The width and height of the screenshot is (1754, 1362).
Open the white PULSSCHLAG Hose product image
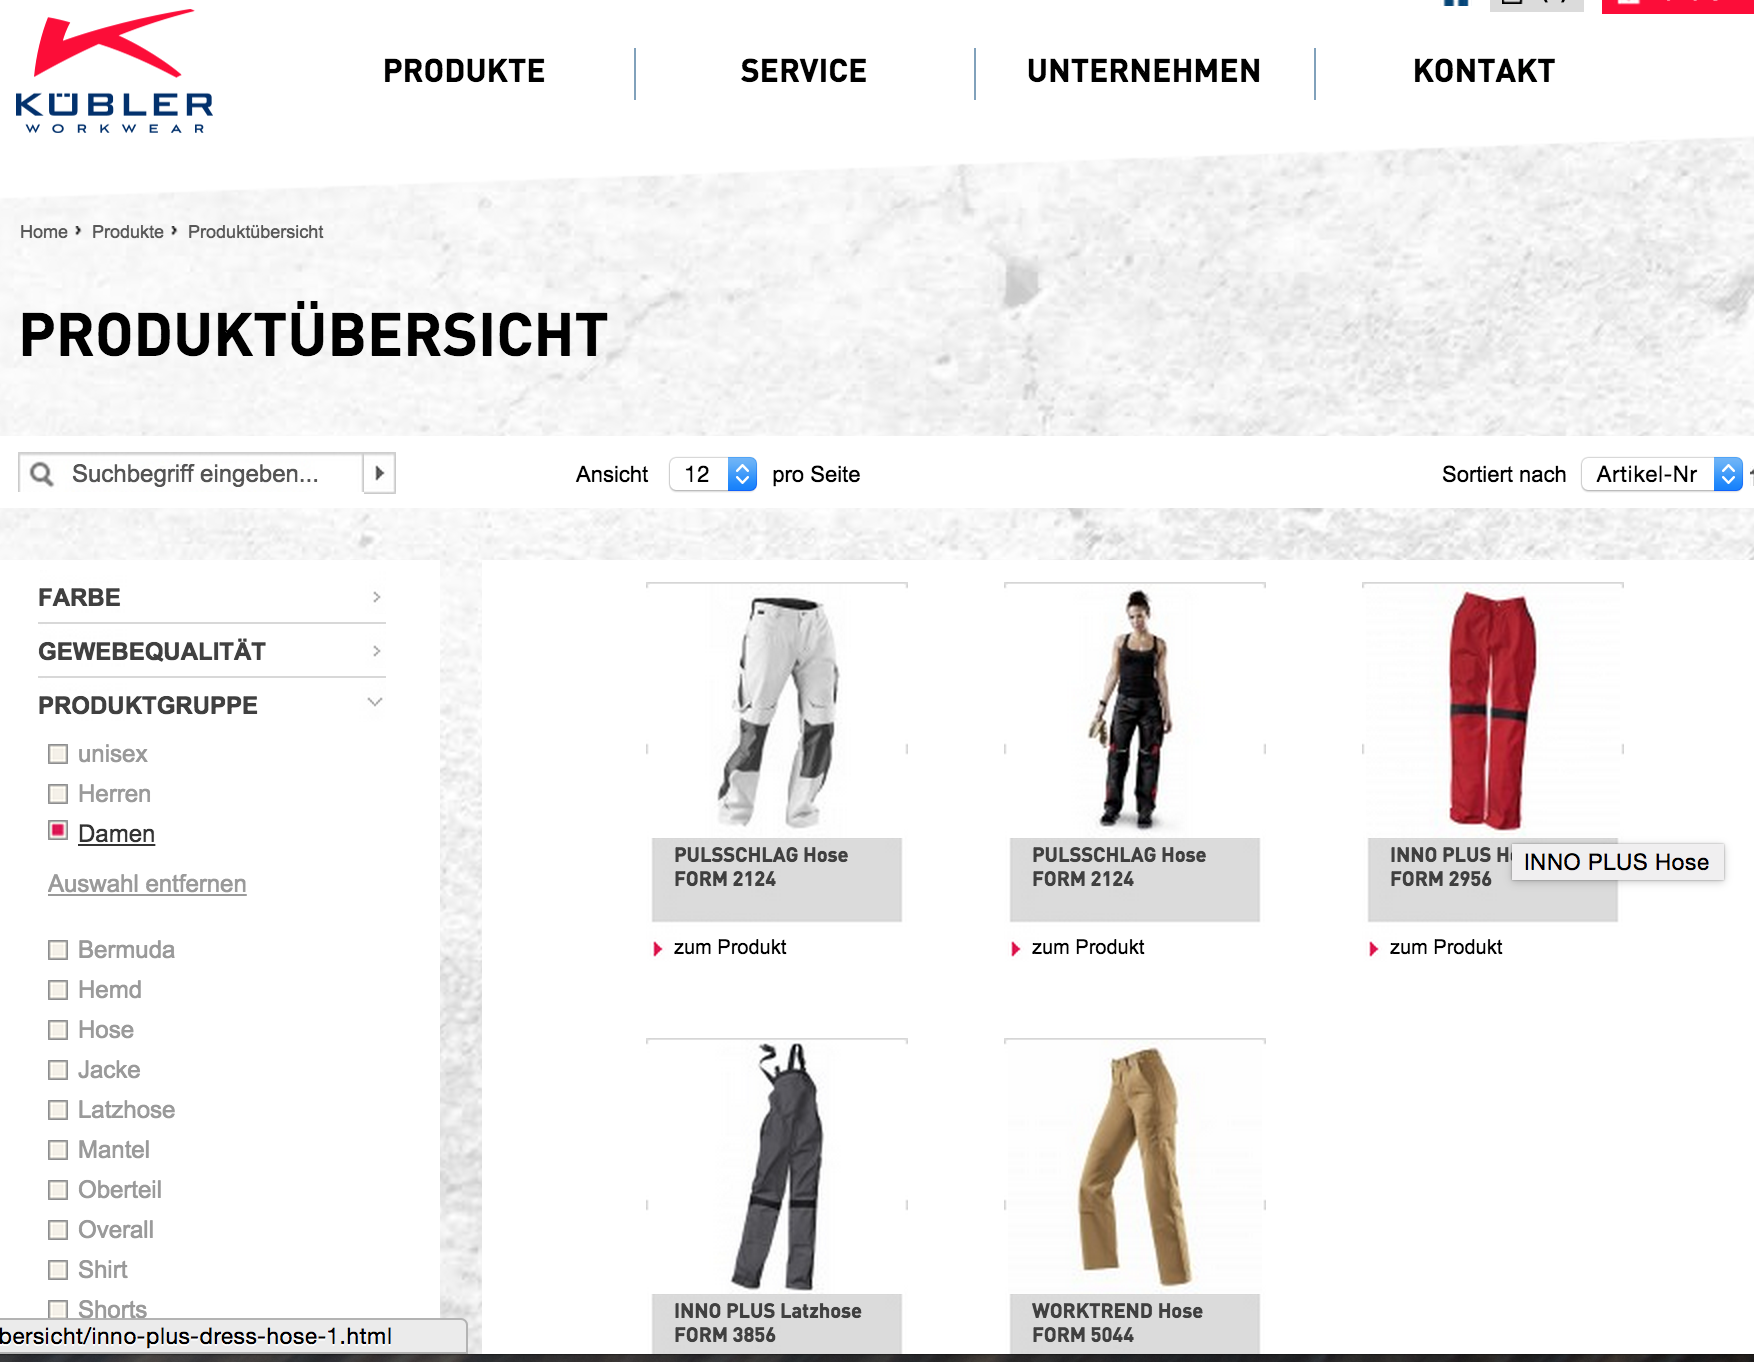777,711
